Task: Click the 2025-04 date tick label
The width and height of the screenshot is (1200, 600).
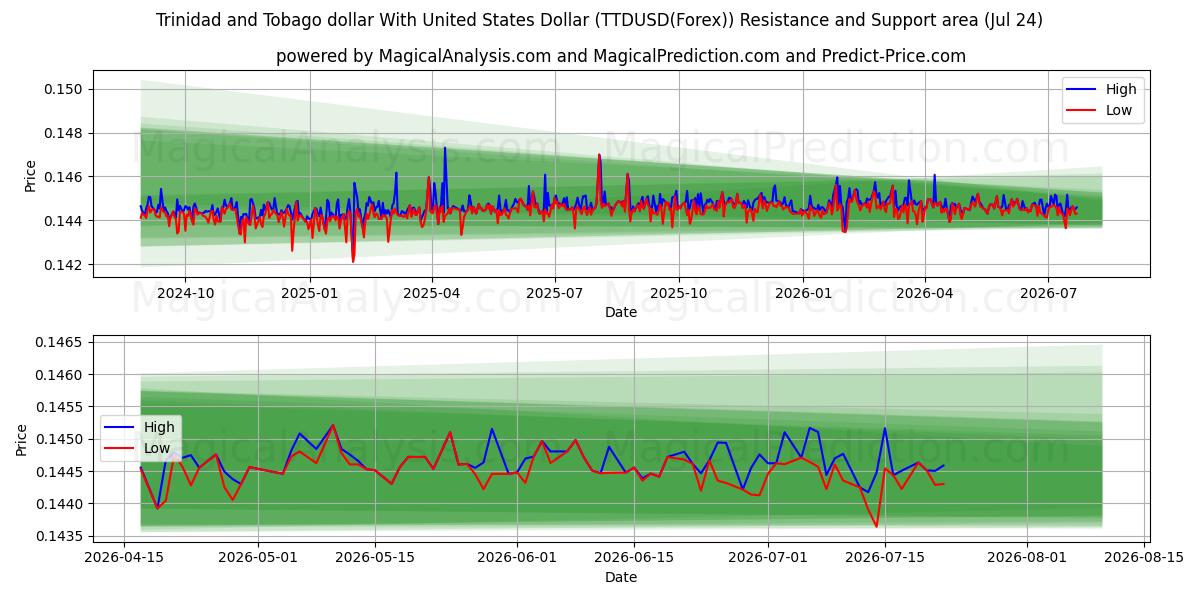Action: (x=431, y=295)
